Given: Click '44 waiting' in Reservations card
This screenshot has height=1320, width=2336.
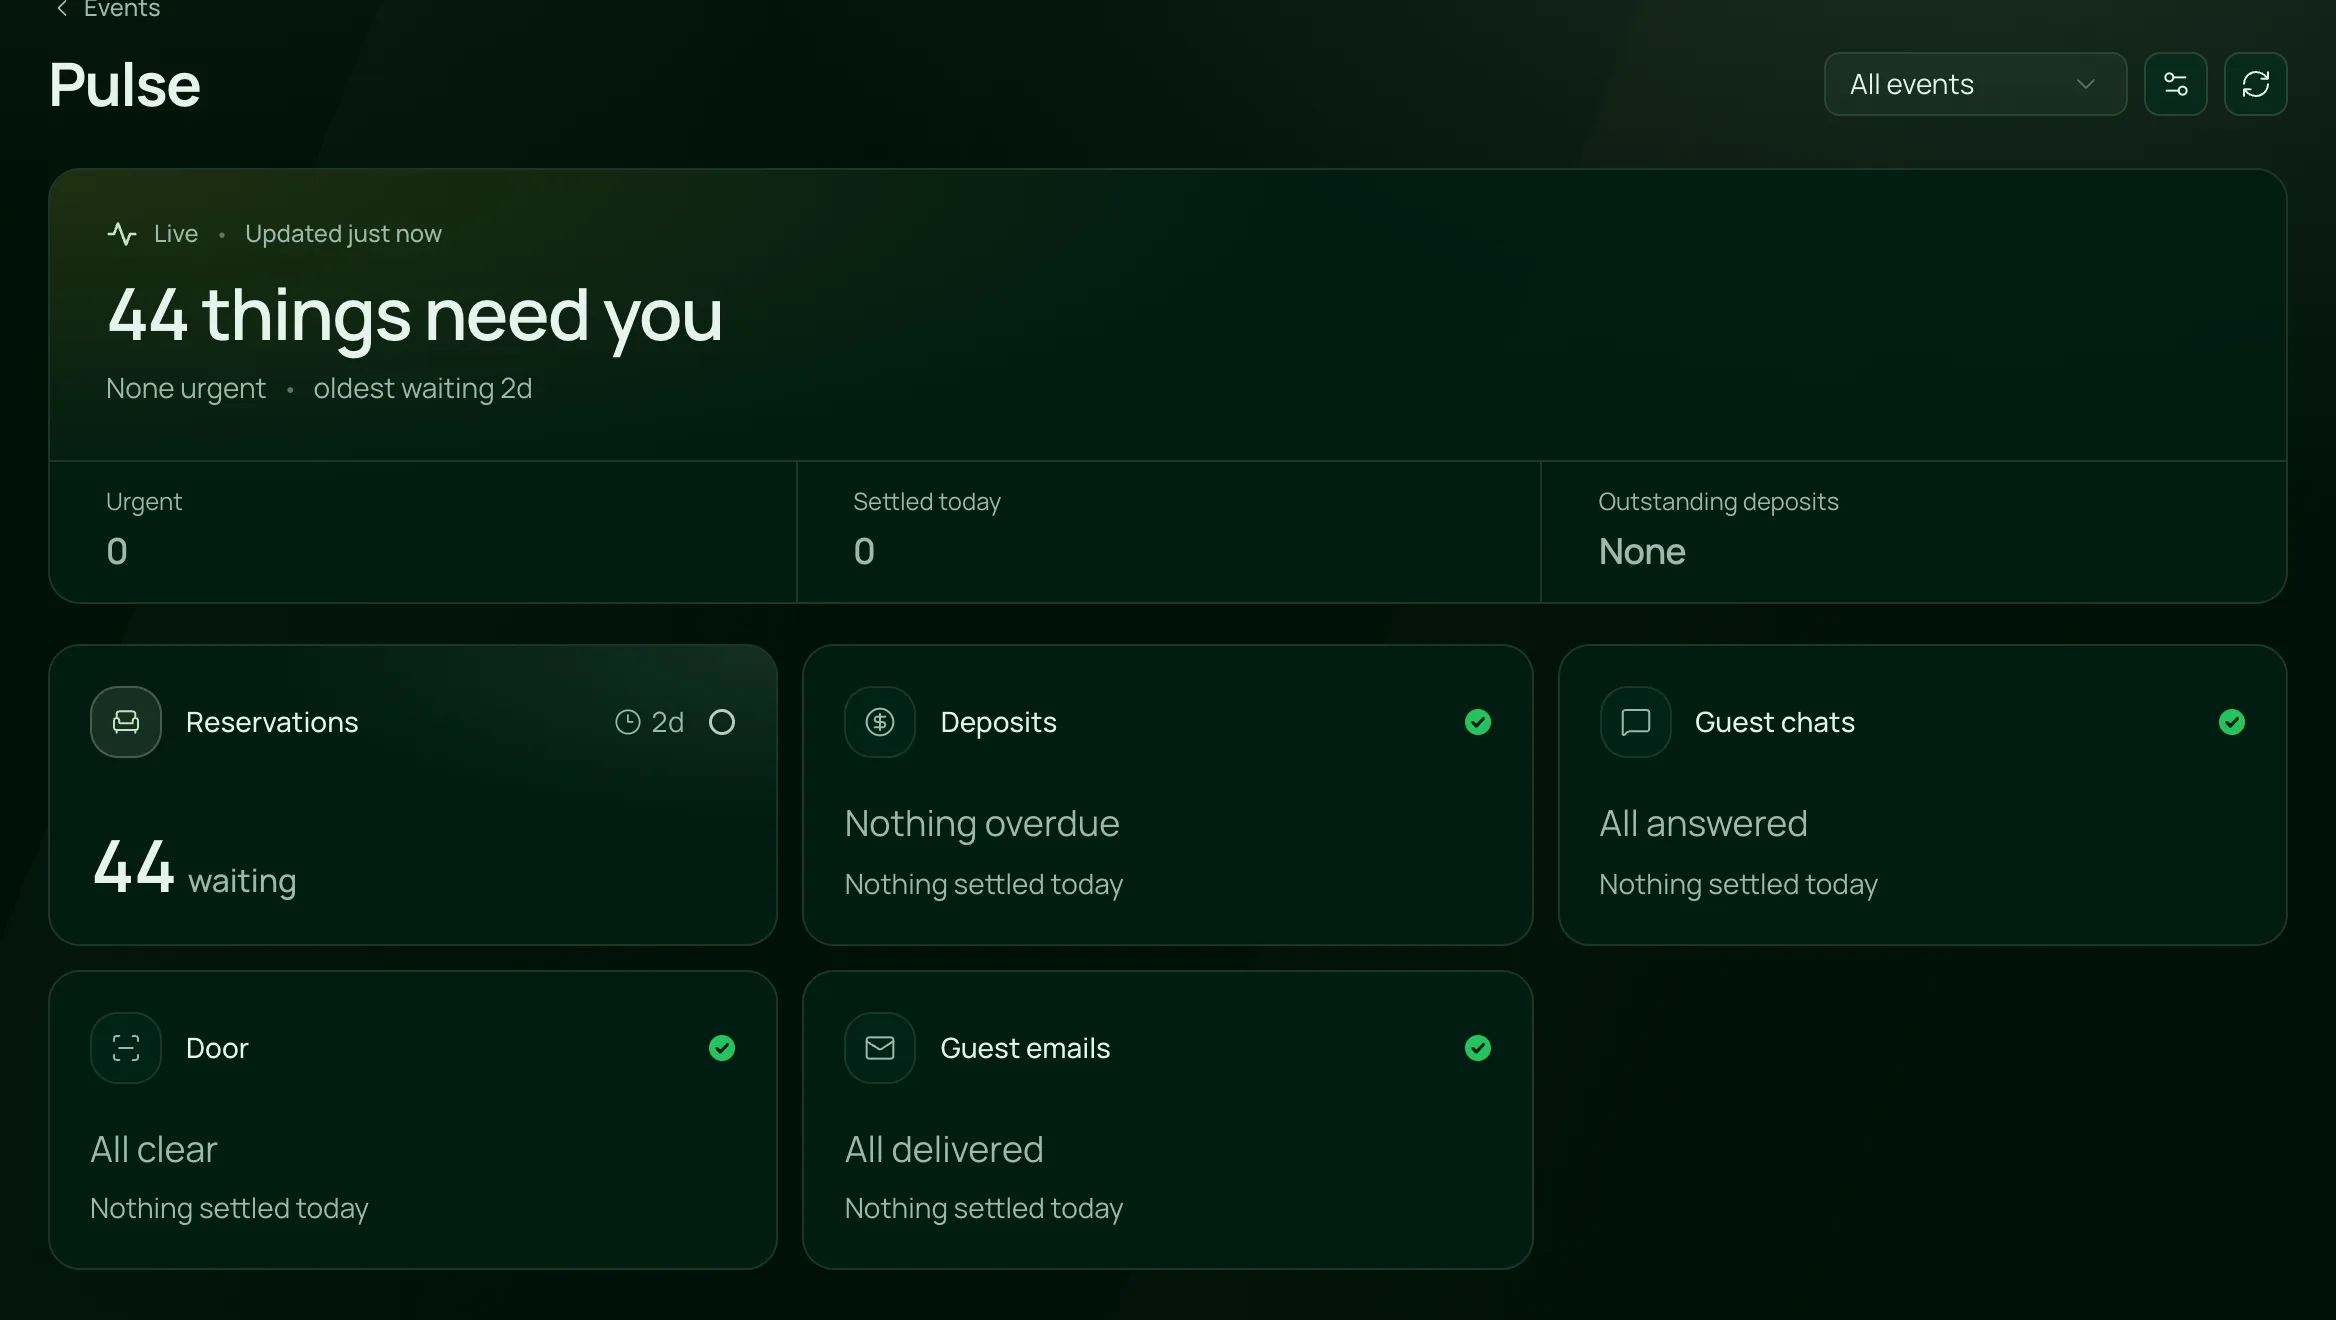Looking at the screenshot, I should [195, 868].
